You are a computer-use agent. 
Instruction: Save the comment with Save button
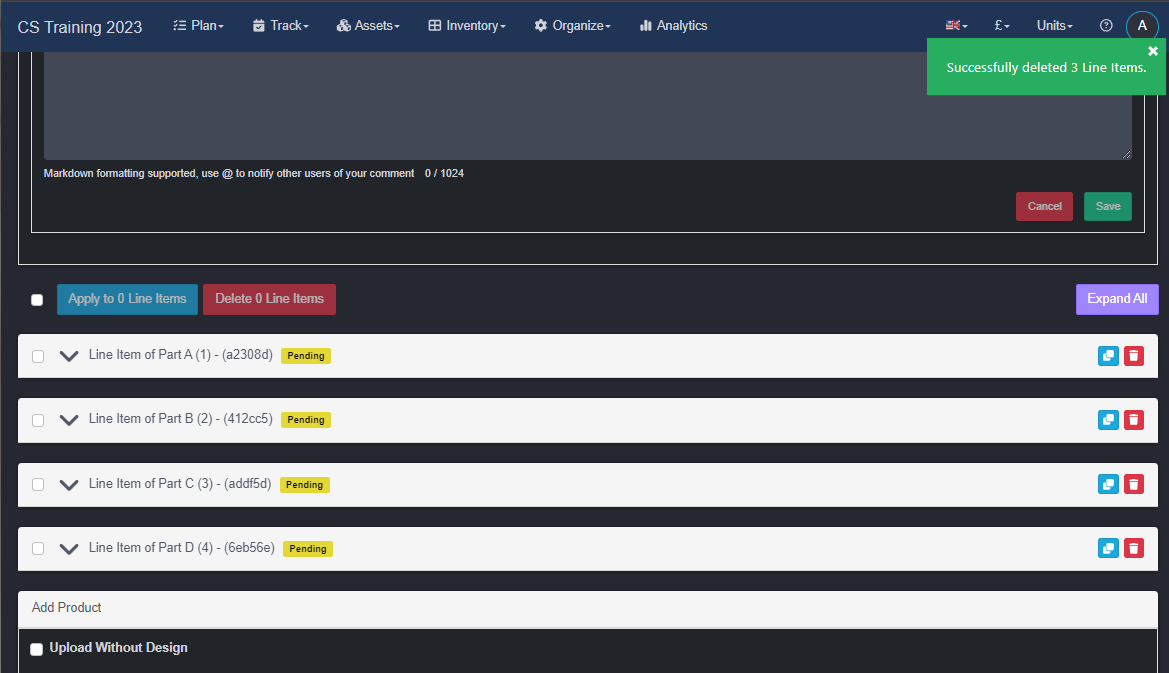(1107, 206)
